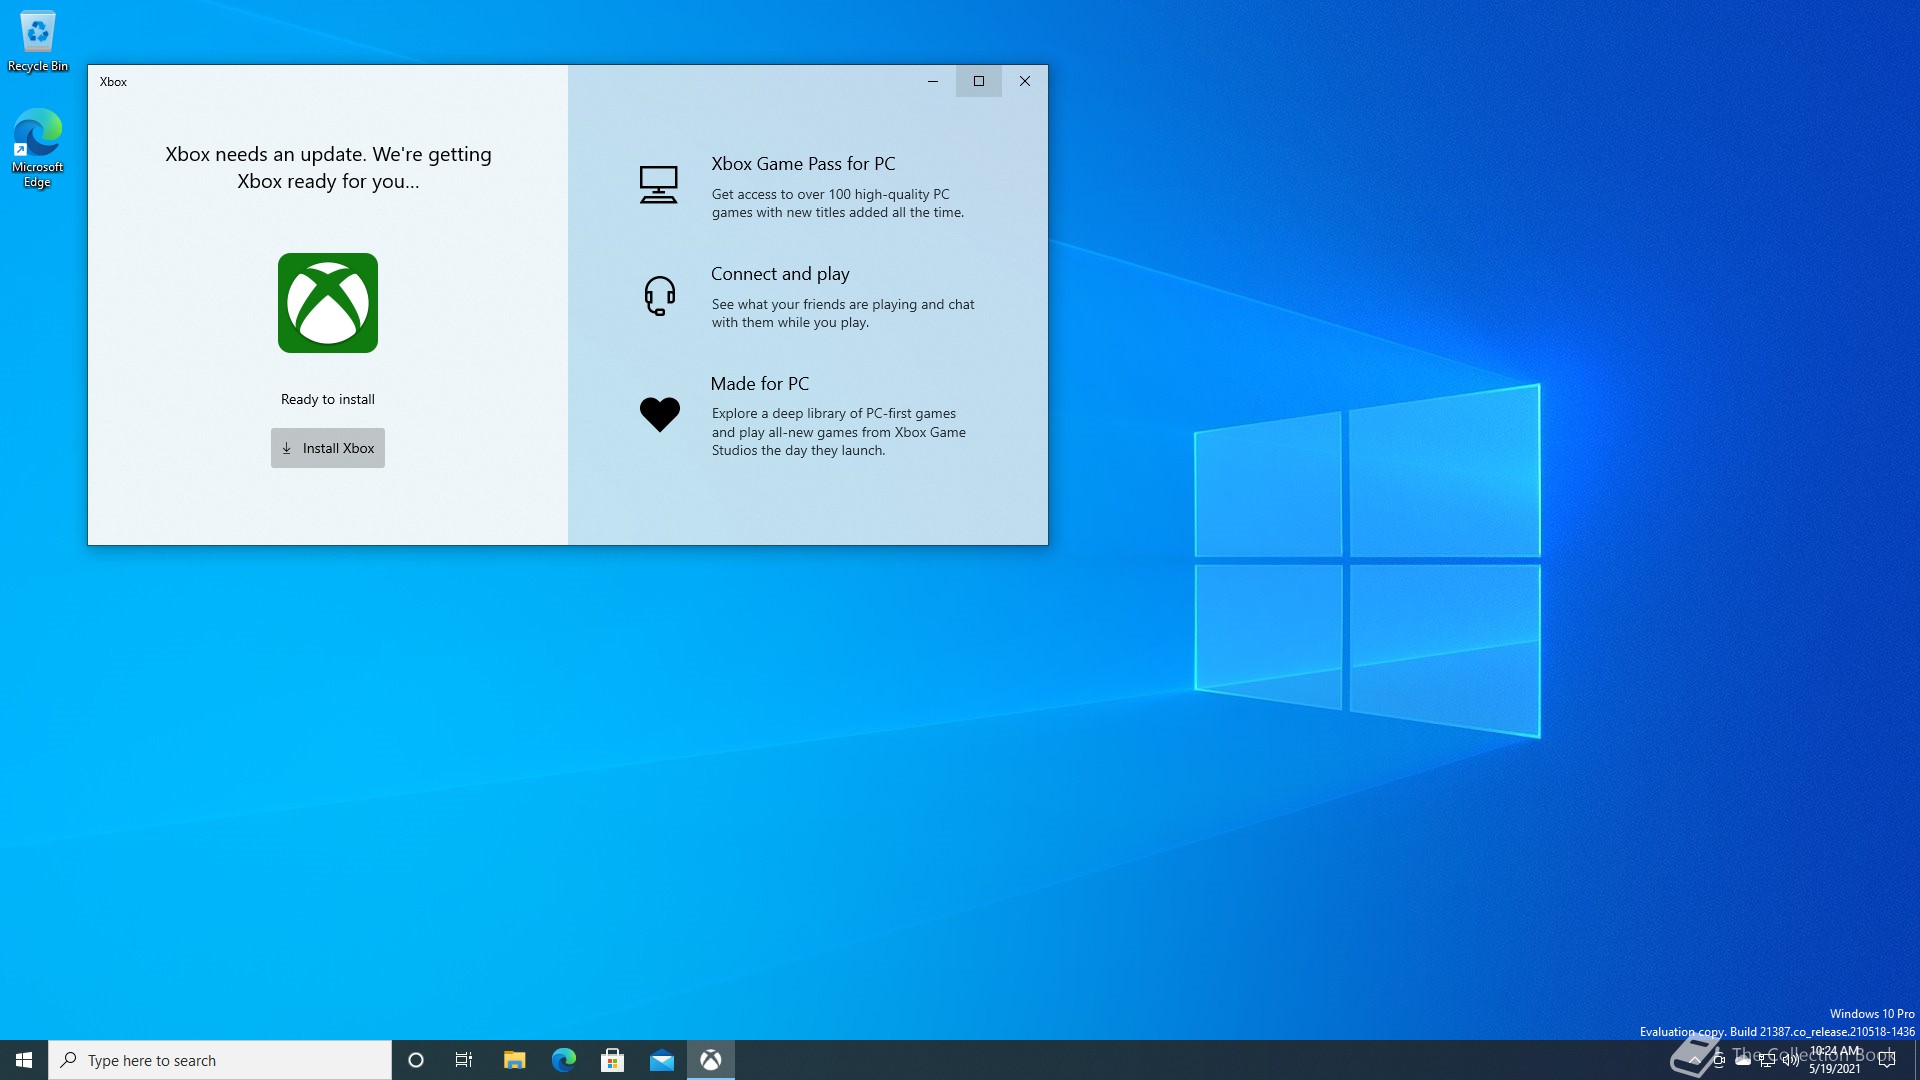Click the taskbar clock showing 10:24 AM
The image size is (1920, 1080).
point(1835,1060)
